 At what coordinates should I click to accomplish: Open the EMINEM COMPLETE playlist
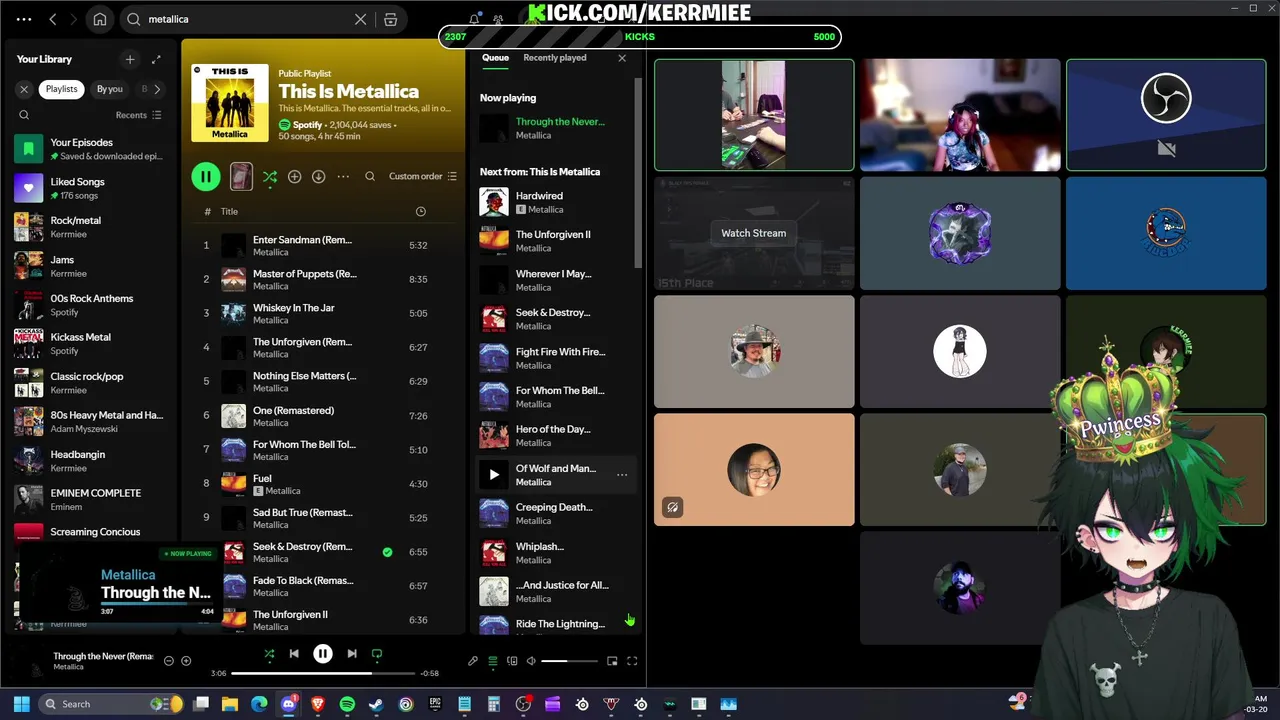point(92,499)
